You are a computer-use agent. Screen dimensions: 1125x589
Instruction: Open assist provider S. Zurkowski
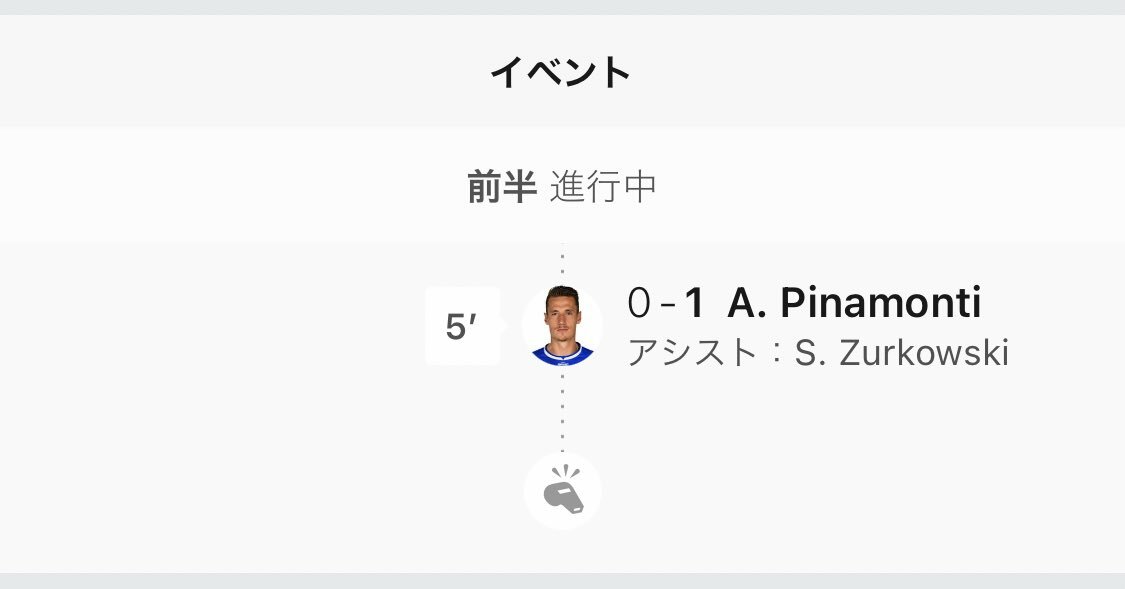coord(902,353)
